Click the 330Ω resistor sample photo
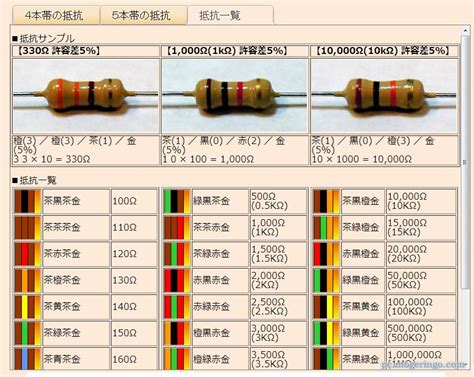Image resolution: width=474 pixels, height=377 pixels. 86,96
